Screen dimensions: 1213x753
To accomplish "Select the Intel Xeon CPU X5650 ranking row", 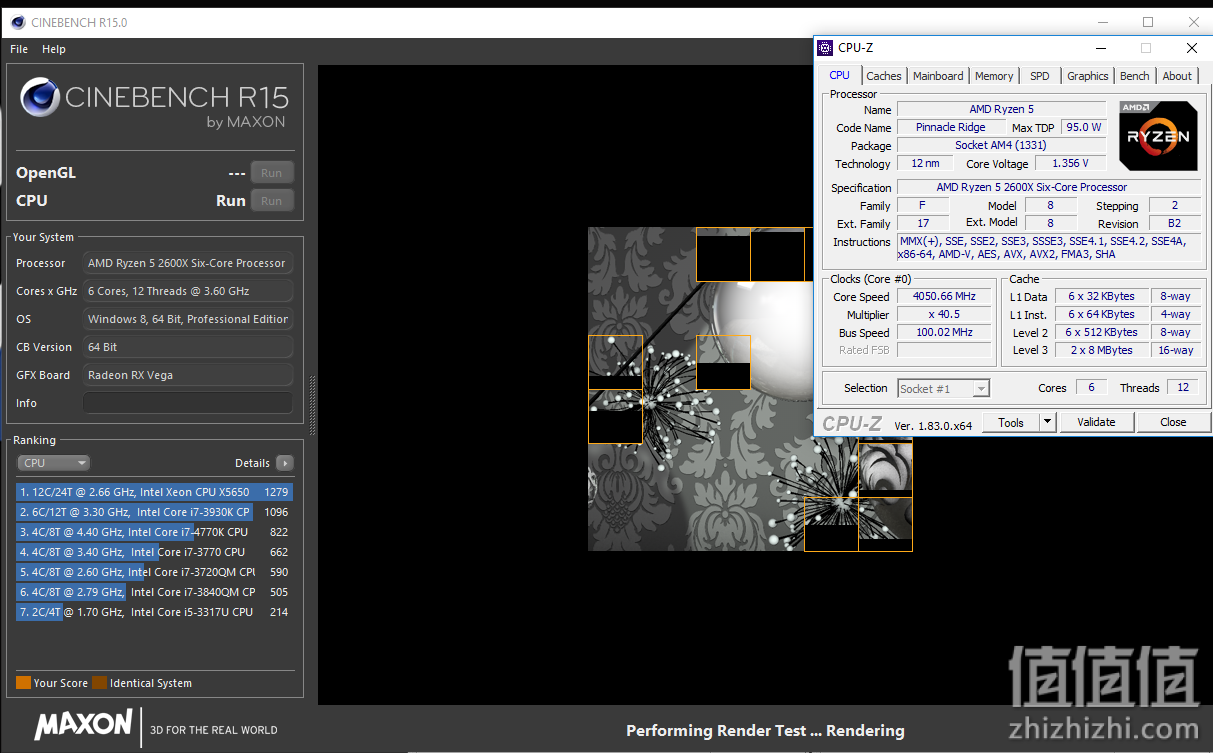I will click(154, 492).
